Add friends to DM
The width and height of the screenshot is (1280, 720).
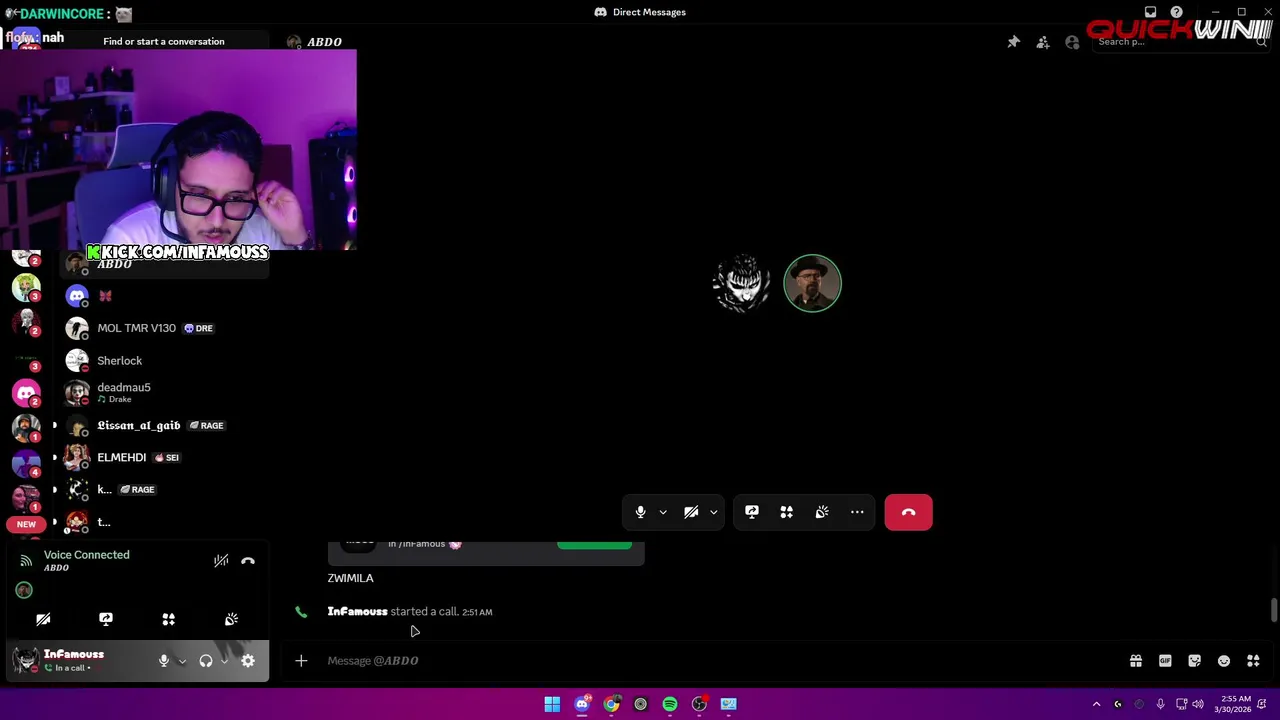[1043, 42]
